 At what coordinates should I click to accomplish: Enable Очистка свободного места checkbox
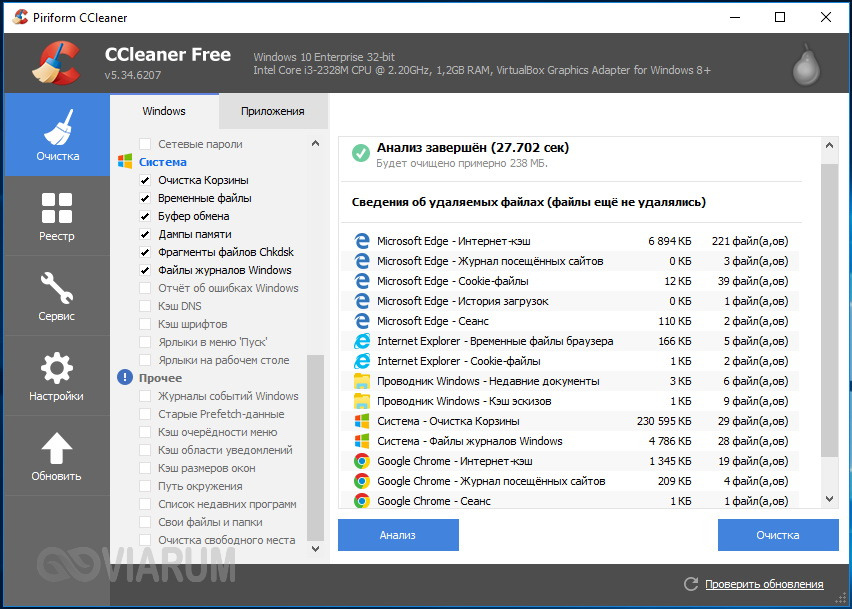coord(145,540)
